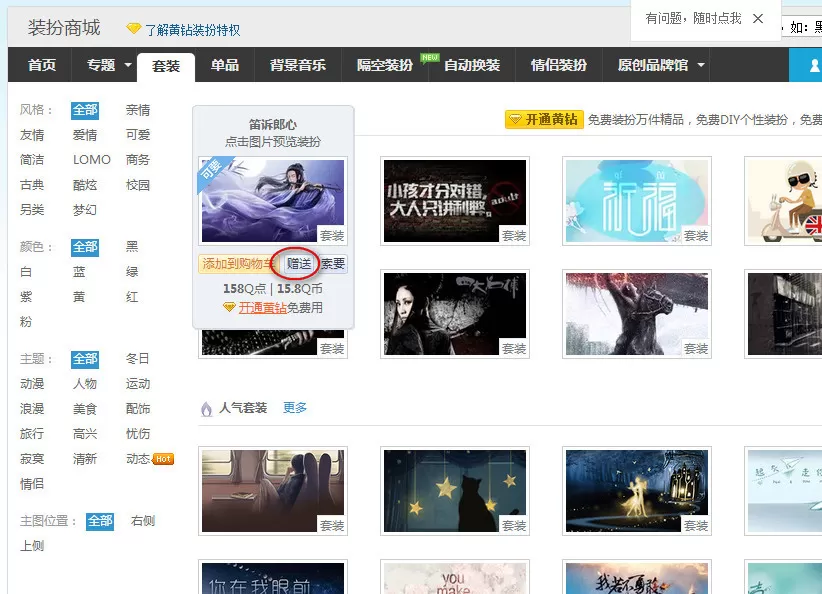
Task: Open the 隔空装扮 tab
Action: pos(384,65)
